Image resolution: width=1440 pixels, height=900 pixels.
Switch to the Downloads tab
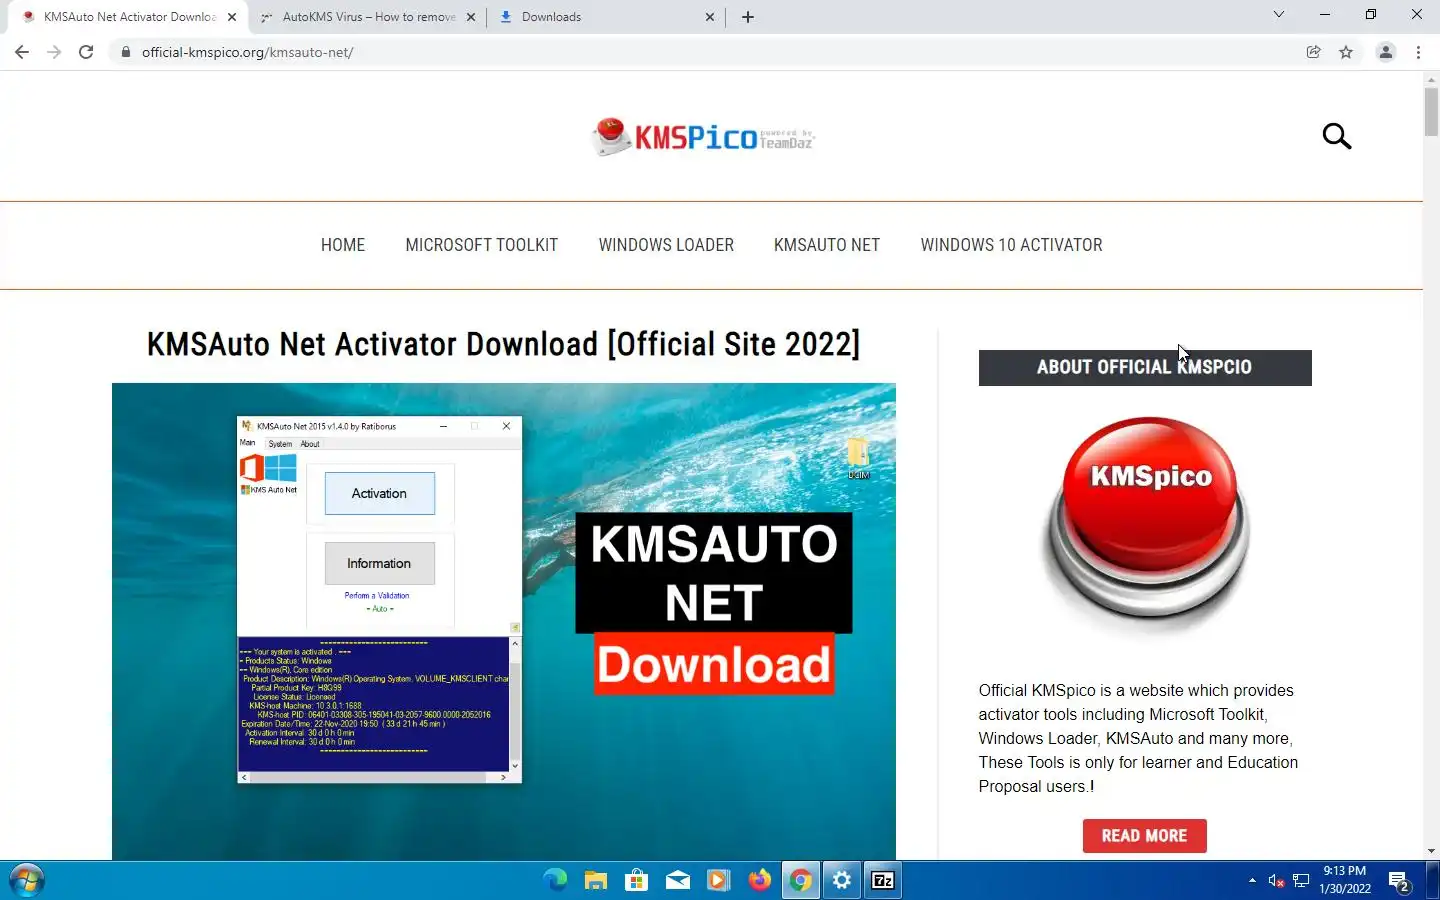tap(607, 17)
